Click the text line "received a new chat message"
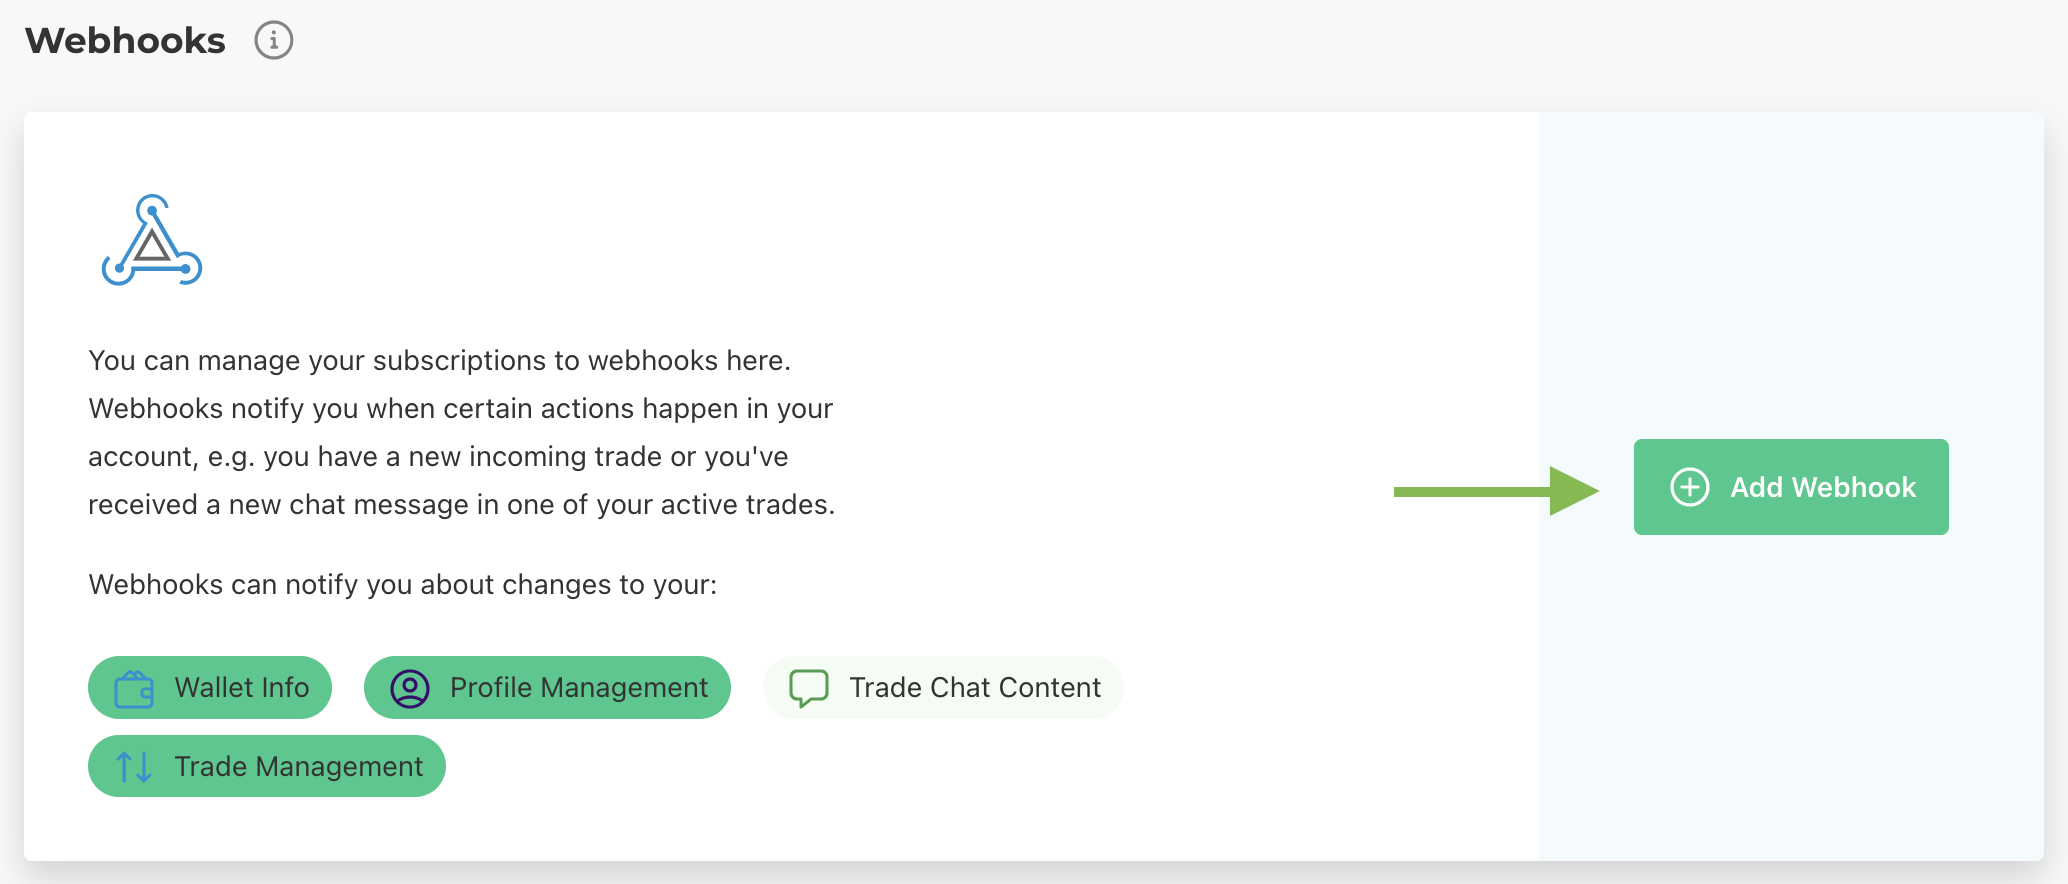Viewport: 2068px width, 884px height. [461, 505]
